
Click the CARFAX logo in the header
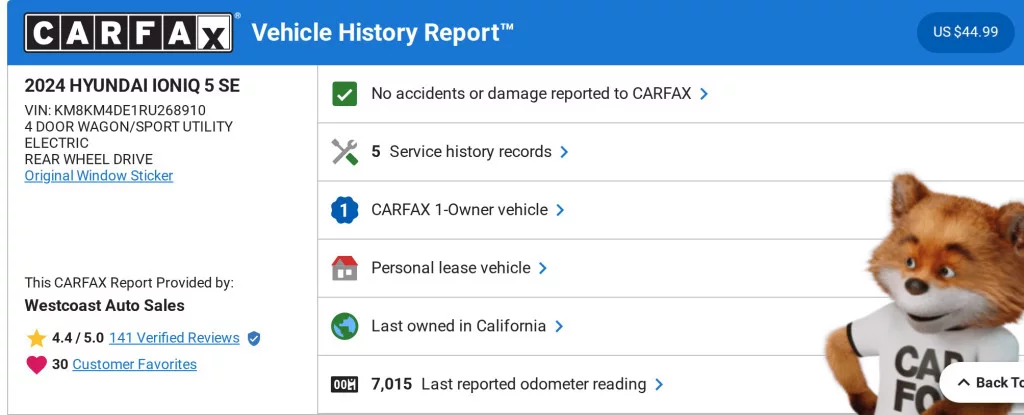pyautogui.click(x=128, y=32)
